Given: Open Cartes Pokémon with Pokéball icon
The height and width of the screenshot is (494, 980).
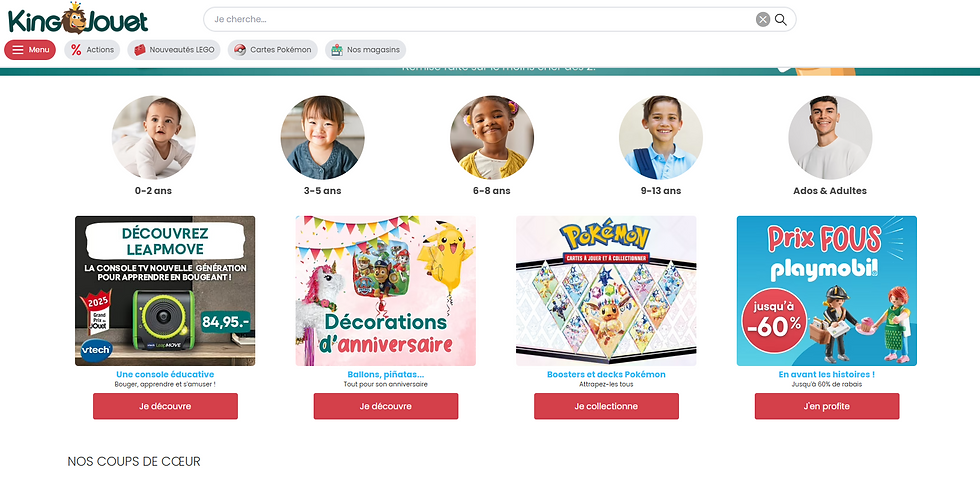Looking at the screenshot, I should point(272,50).
